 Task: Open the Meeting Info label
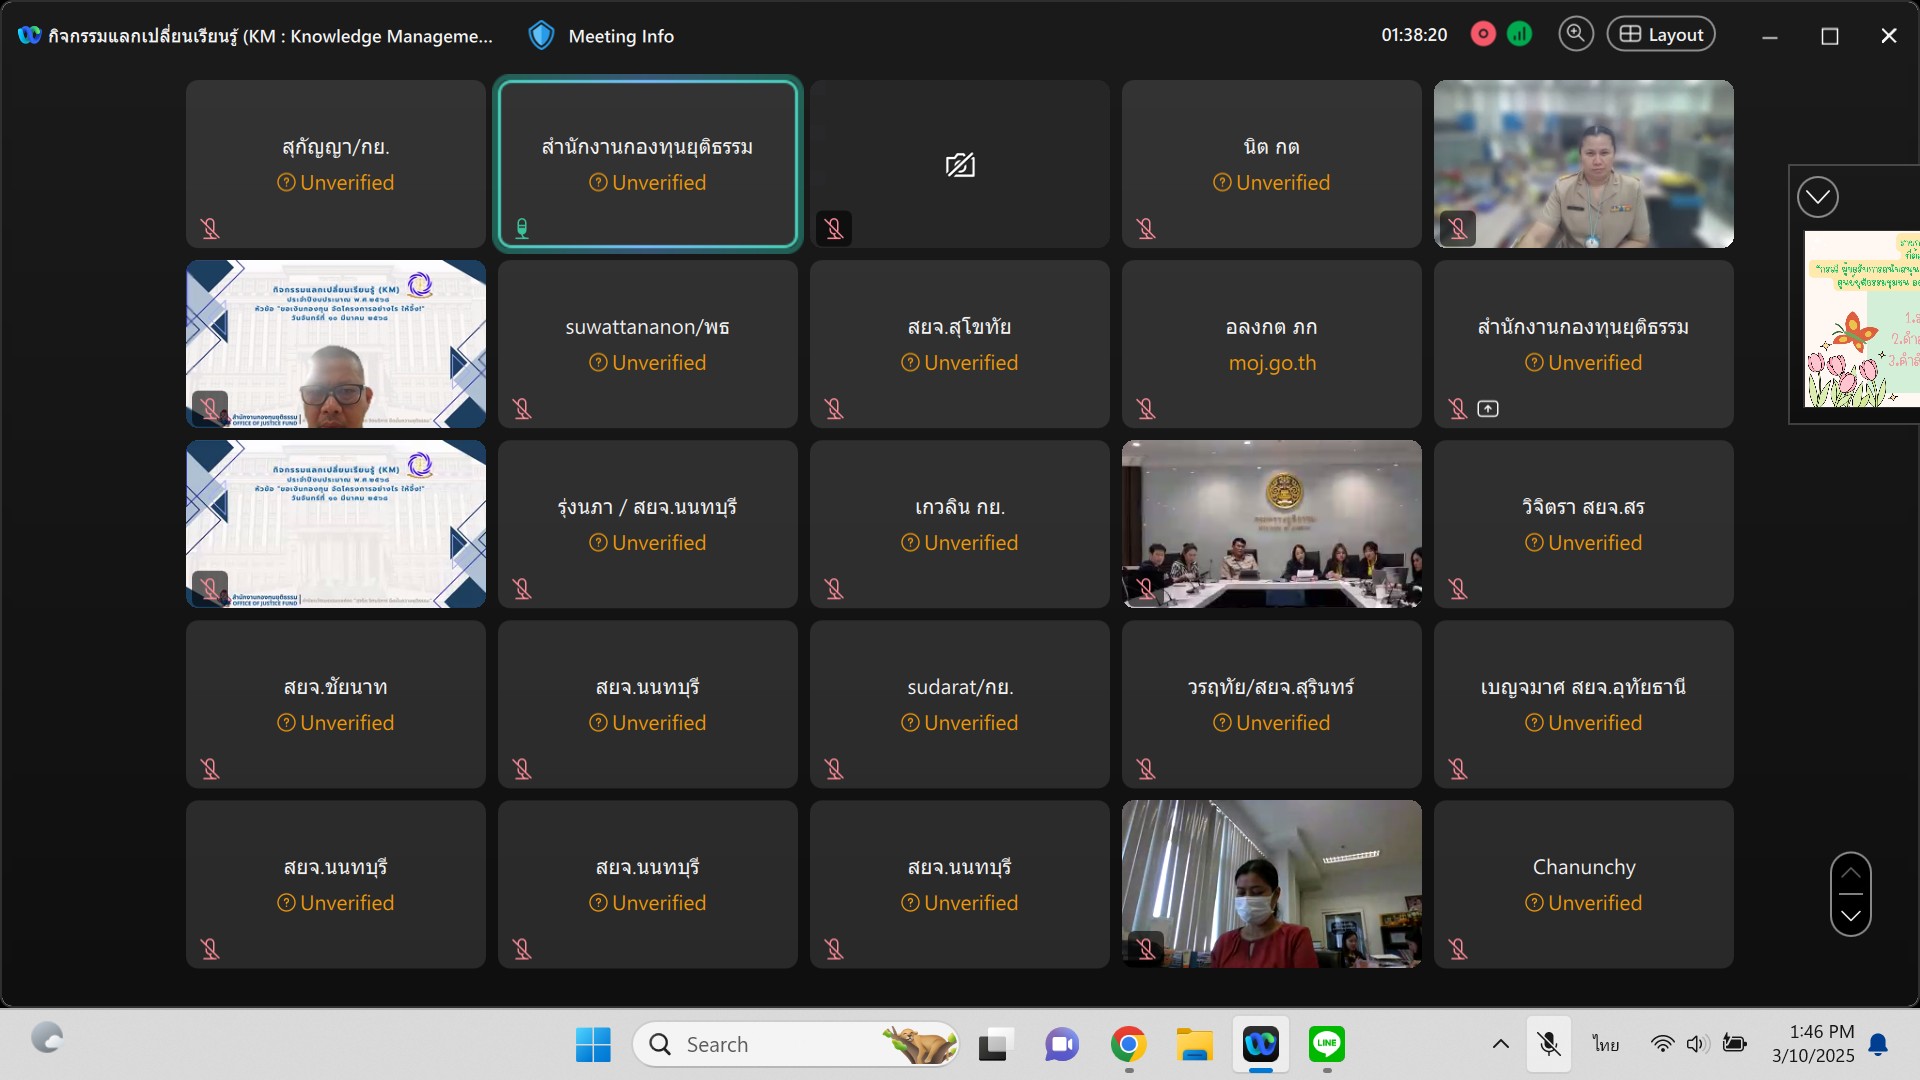point(621,36)
